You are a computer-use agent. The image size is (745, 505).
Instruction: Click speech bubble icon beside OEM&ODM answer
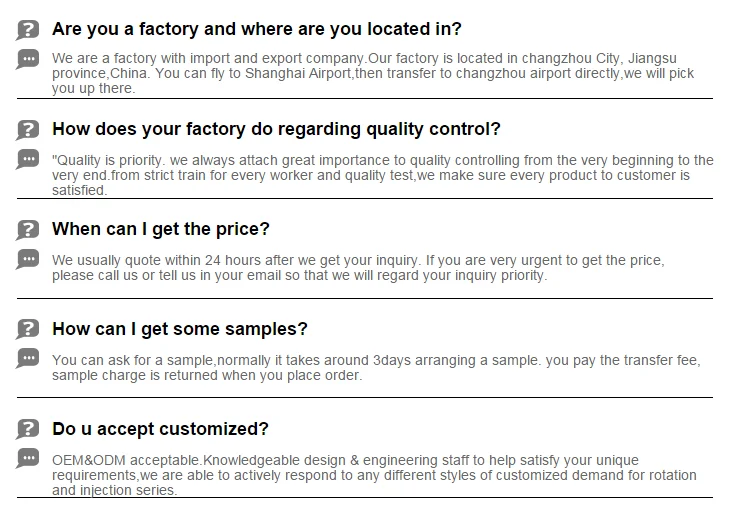(28, 459)
